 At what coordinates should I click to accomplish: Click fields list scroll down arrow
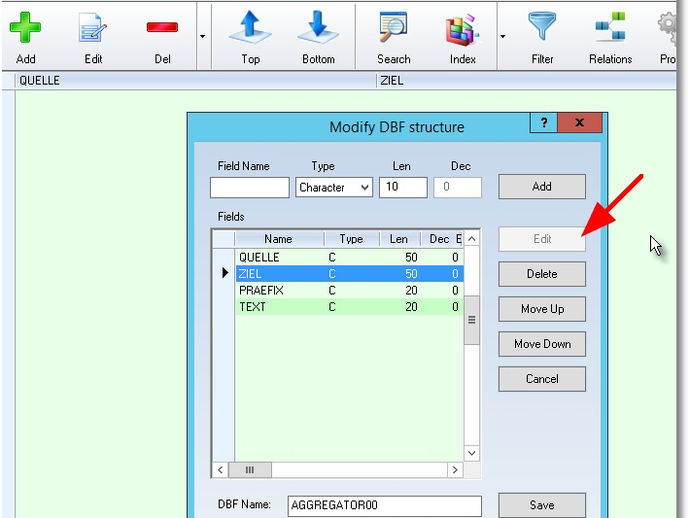(x=472, y=453)
